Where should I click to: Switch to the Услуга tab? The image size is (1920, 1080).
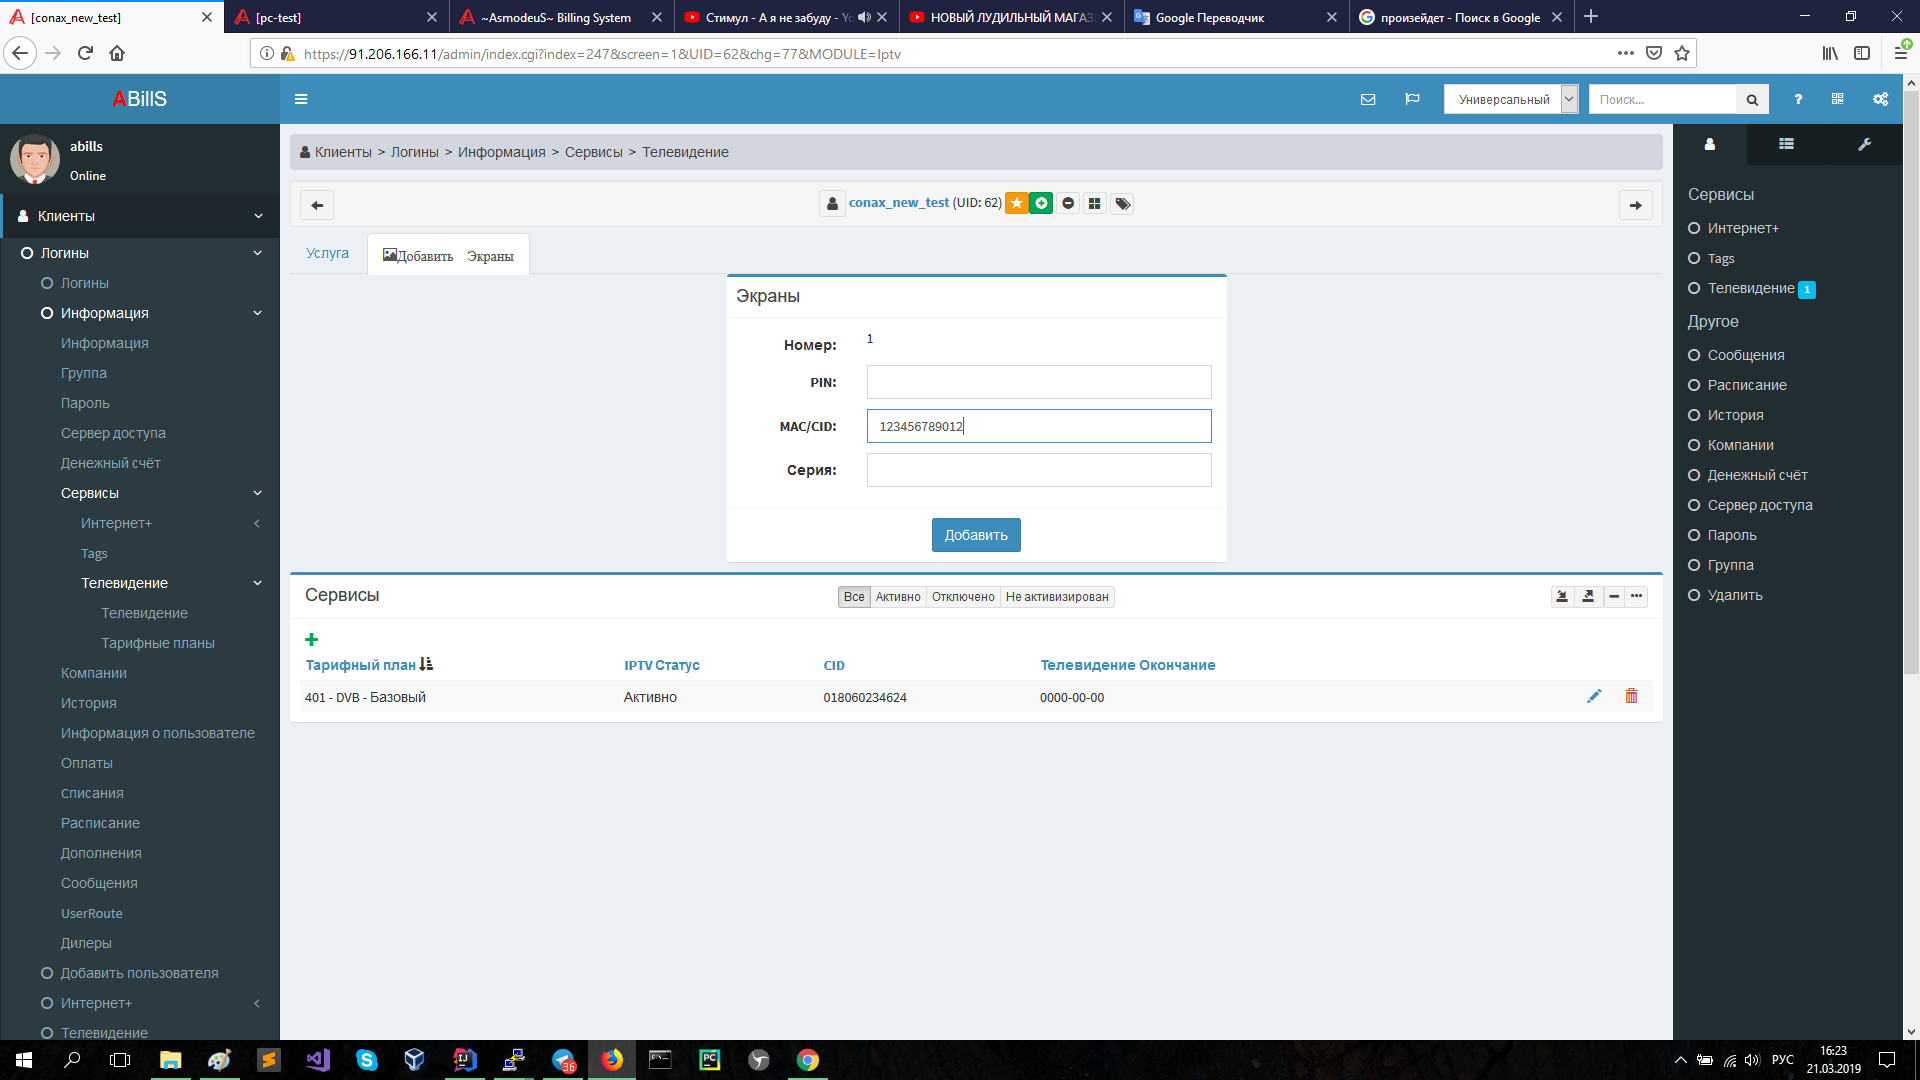(x=327, y=253)
